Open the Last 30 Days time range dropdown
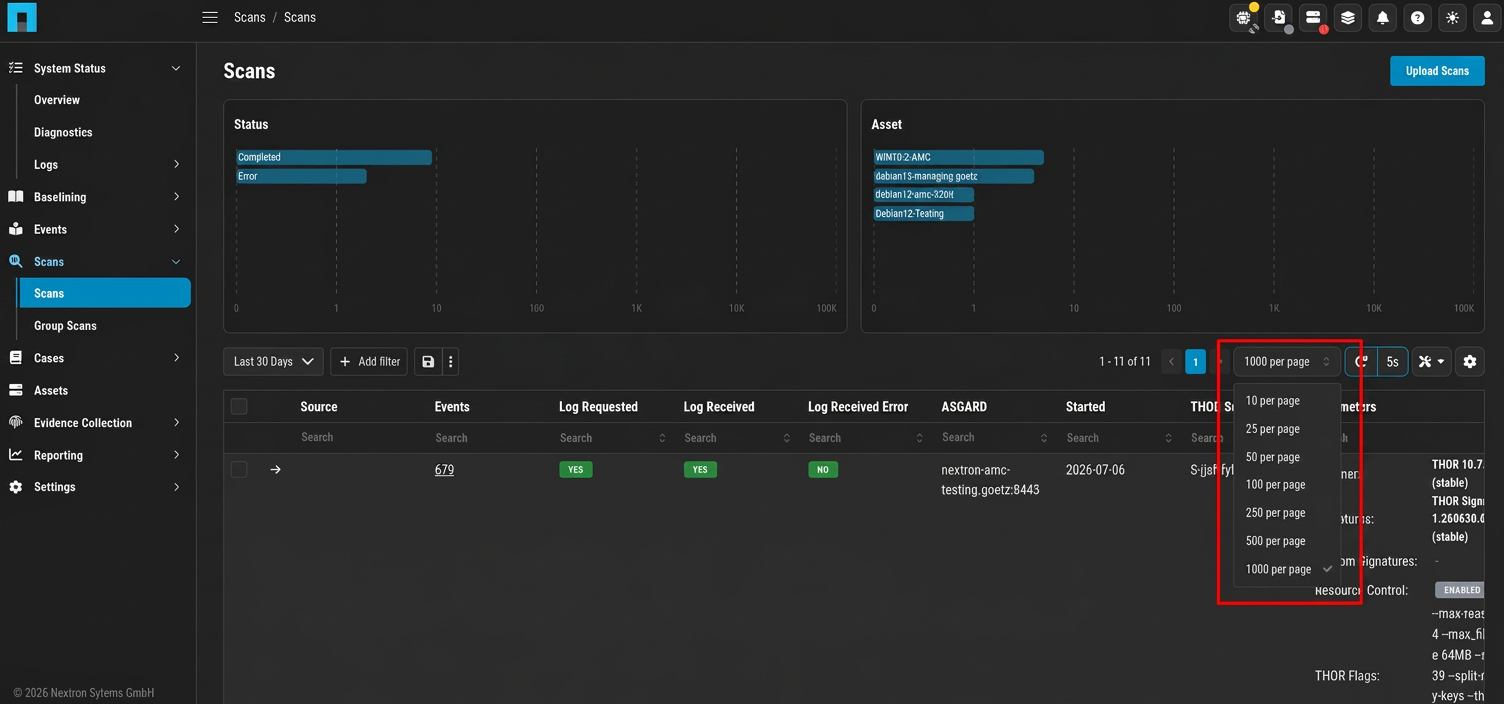This screenshot has height=704, width=1504. coord(273,361)
